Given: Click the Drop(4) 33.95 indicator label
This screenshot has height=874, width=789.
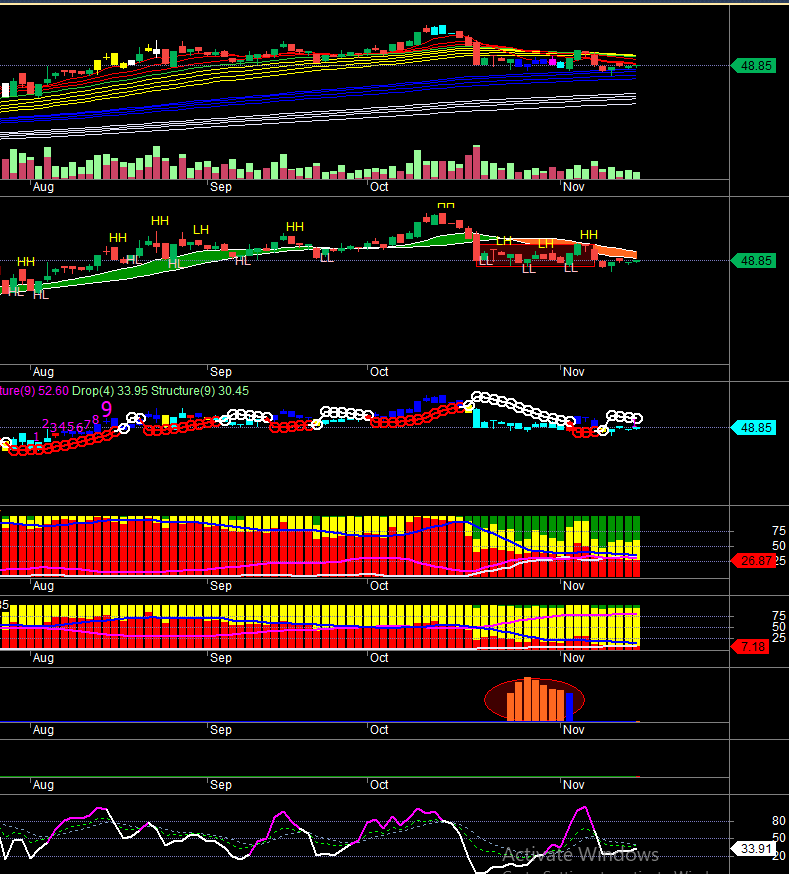Looking at the screenshot, I should 110,391.
